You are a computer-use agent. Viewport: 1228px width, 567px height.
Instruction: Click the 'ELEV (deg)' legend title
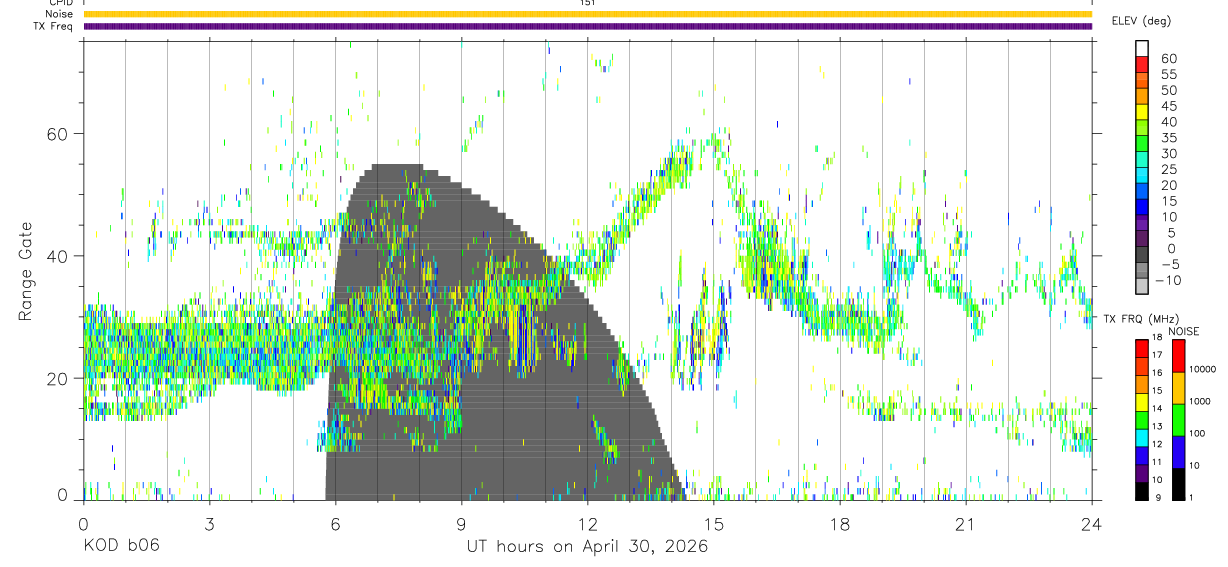1142,20
